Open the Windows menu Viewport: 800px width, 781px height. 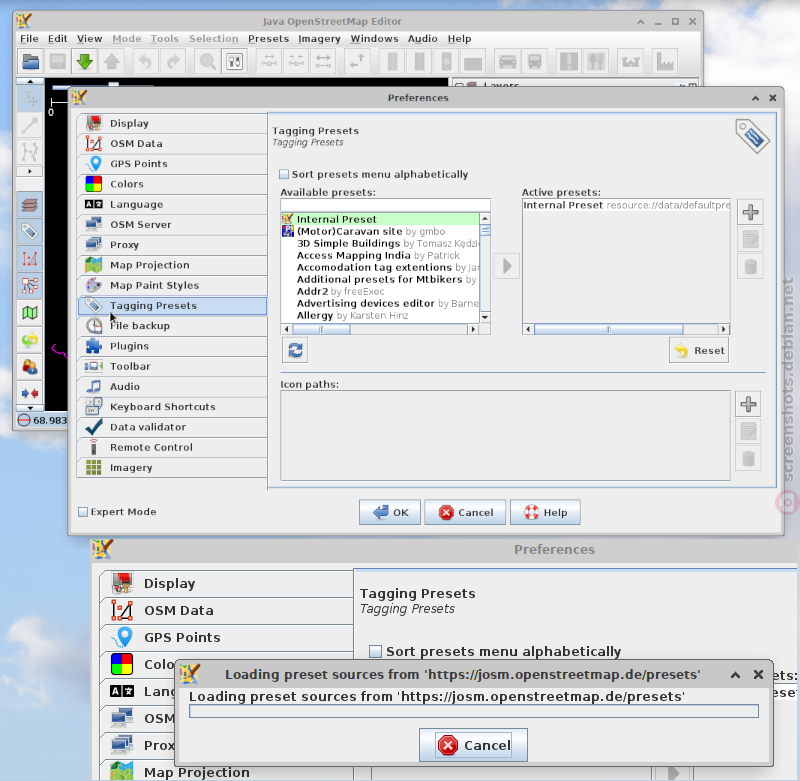(x=374, y=39)
